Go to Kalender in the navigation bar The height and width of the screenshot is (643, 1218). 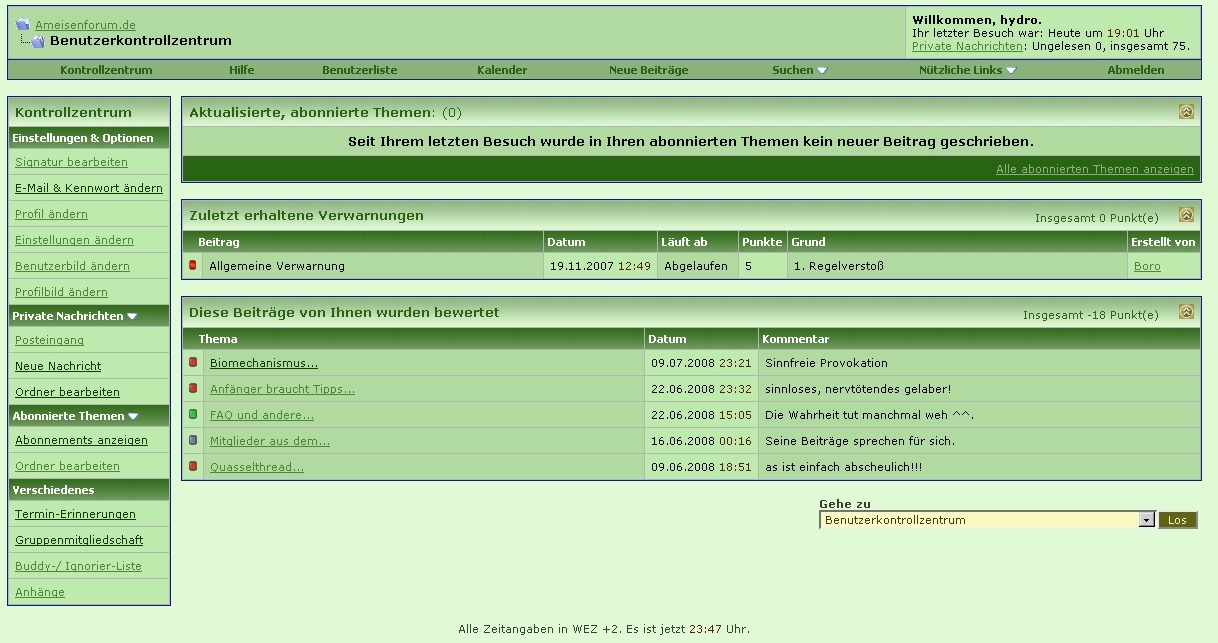[x=502, y=70]
